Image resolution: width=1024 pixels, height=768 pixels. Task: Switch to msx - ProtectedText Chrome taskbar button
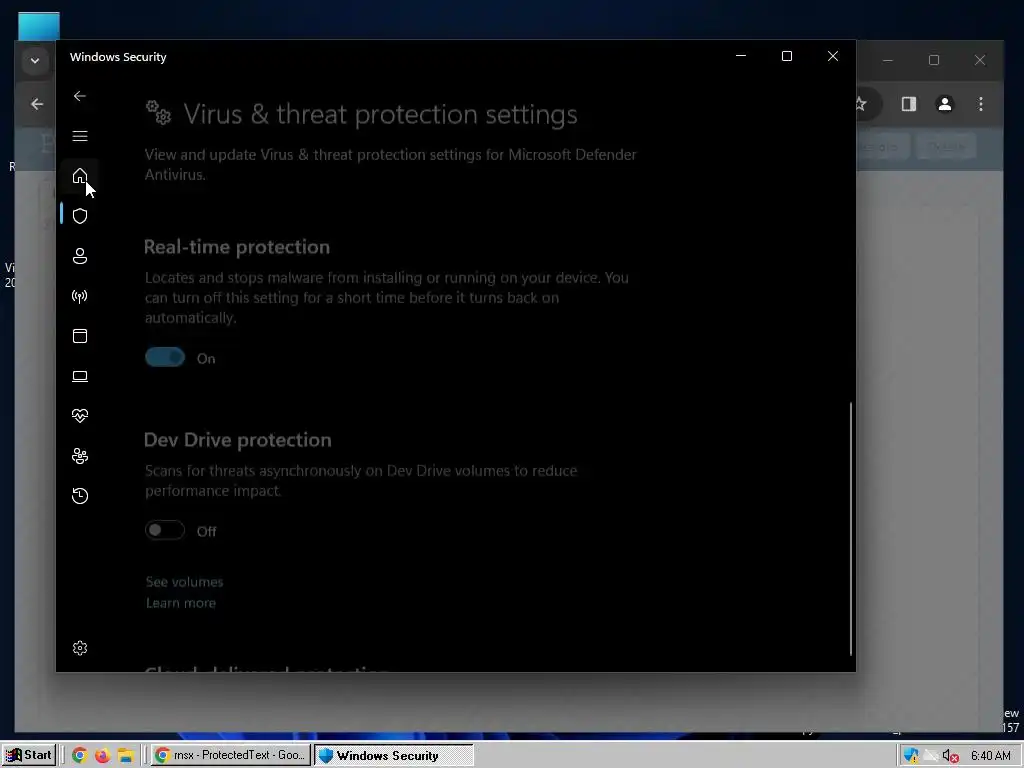pos(231,755)
